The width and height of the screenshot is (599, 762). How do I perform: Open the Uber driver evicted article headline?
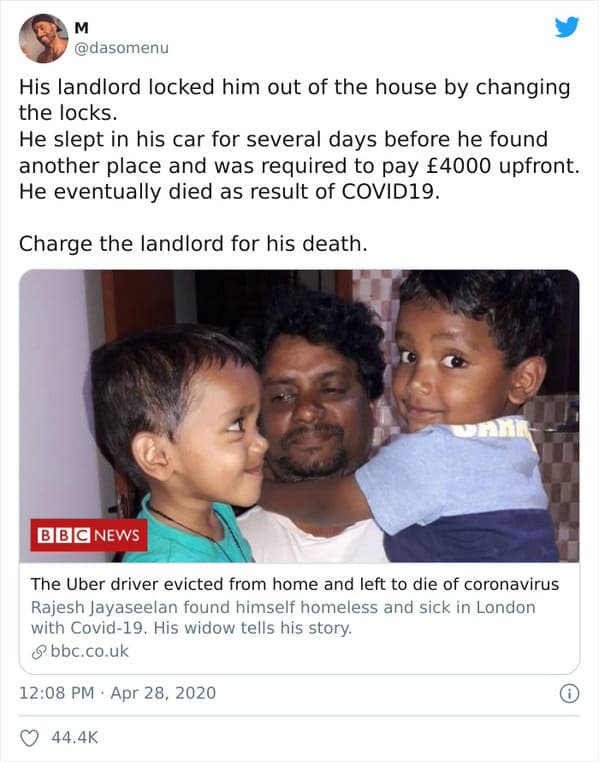tap(295, 584)
